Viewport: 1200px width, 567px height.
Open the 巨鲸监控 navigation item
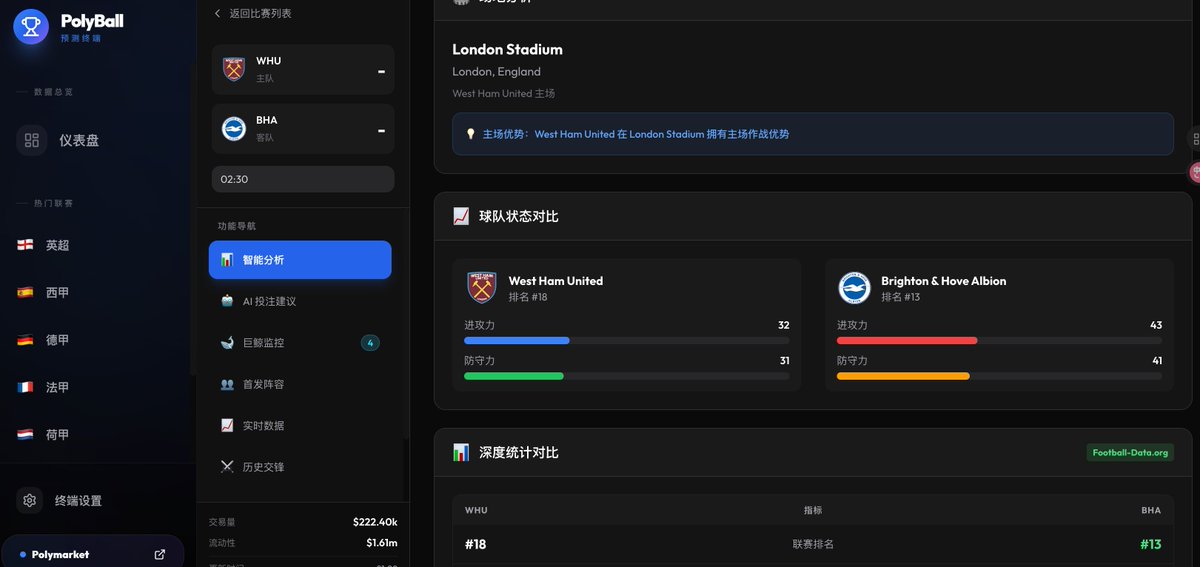[x=300, y=343]
